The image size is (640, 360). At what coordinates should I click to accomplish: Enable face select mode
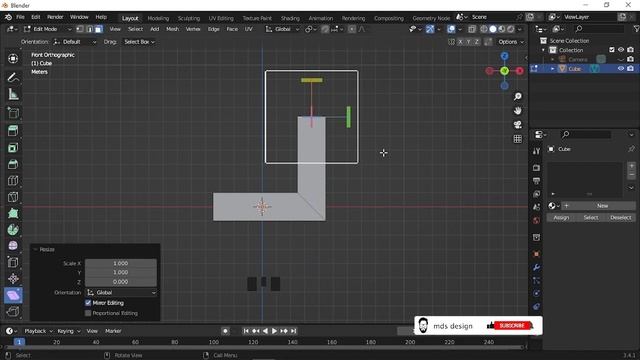(99, 29)
